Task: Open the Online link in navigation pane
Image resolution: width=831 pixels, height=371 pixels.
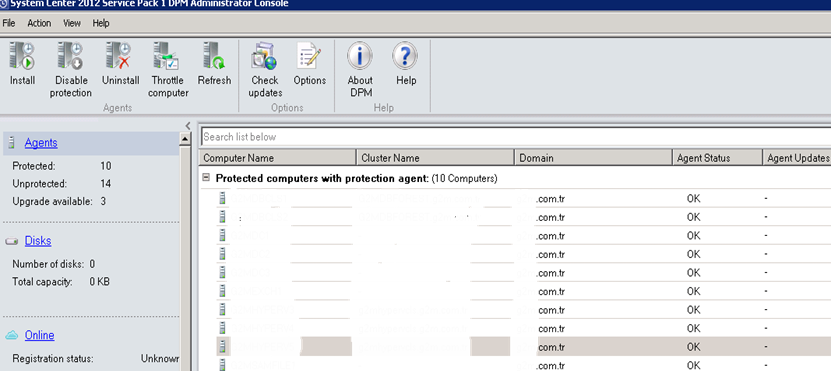Action: click(40, 335)
